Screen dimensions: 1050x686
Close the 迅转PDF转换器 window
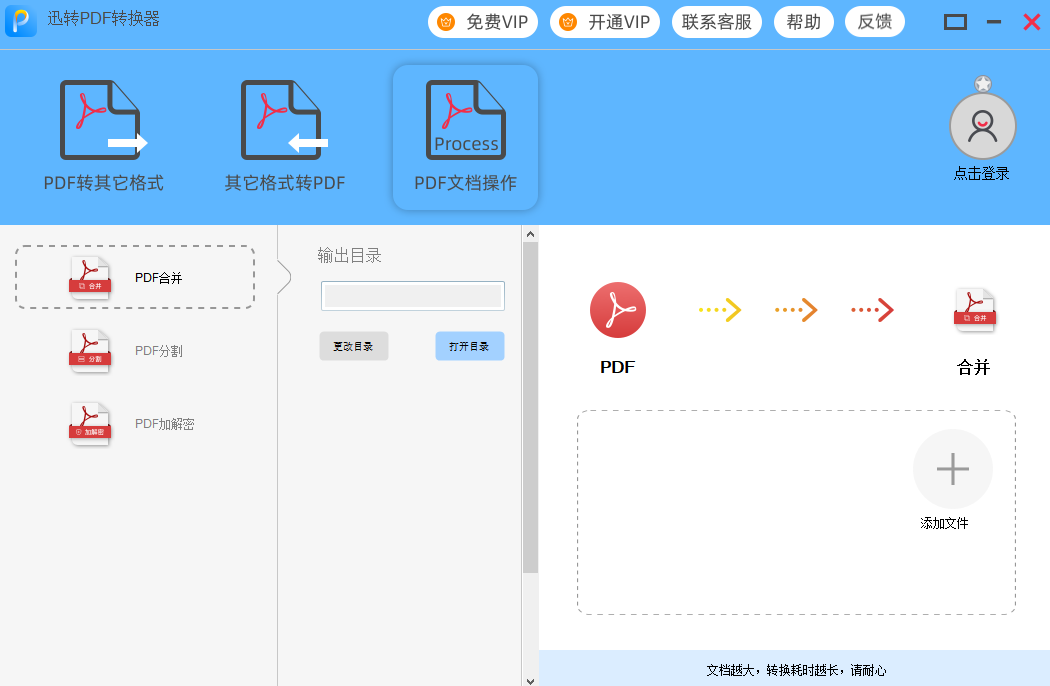click(1032, 22)
